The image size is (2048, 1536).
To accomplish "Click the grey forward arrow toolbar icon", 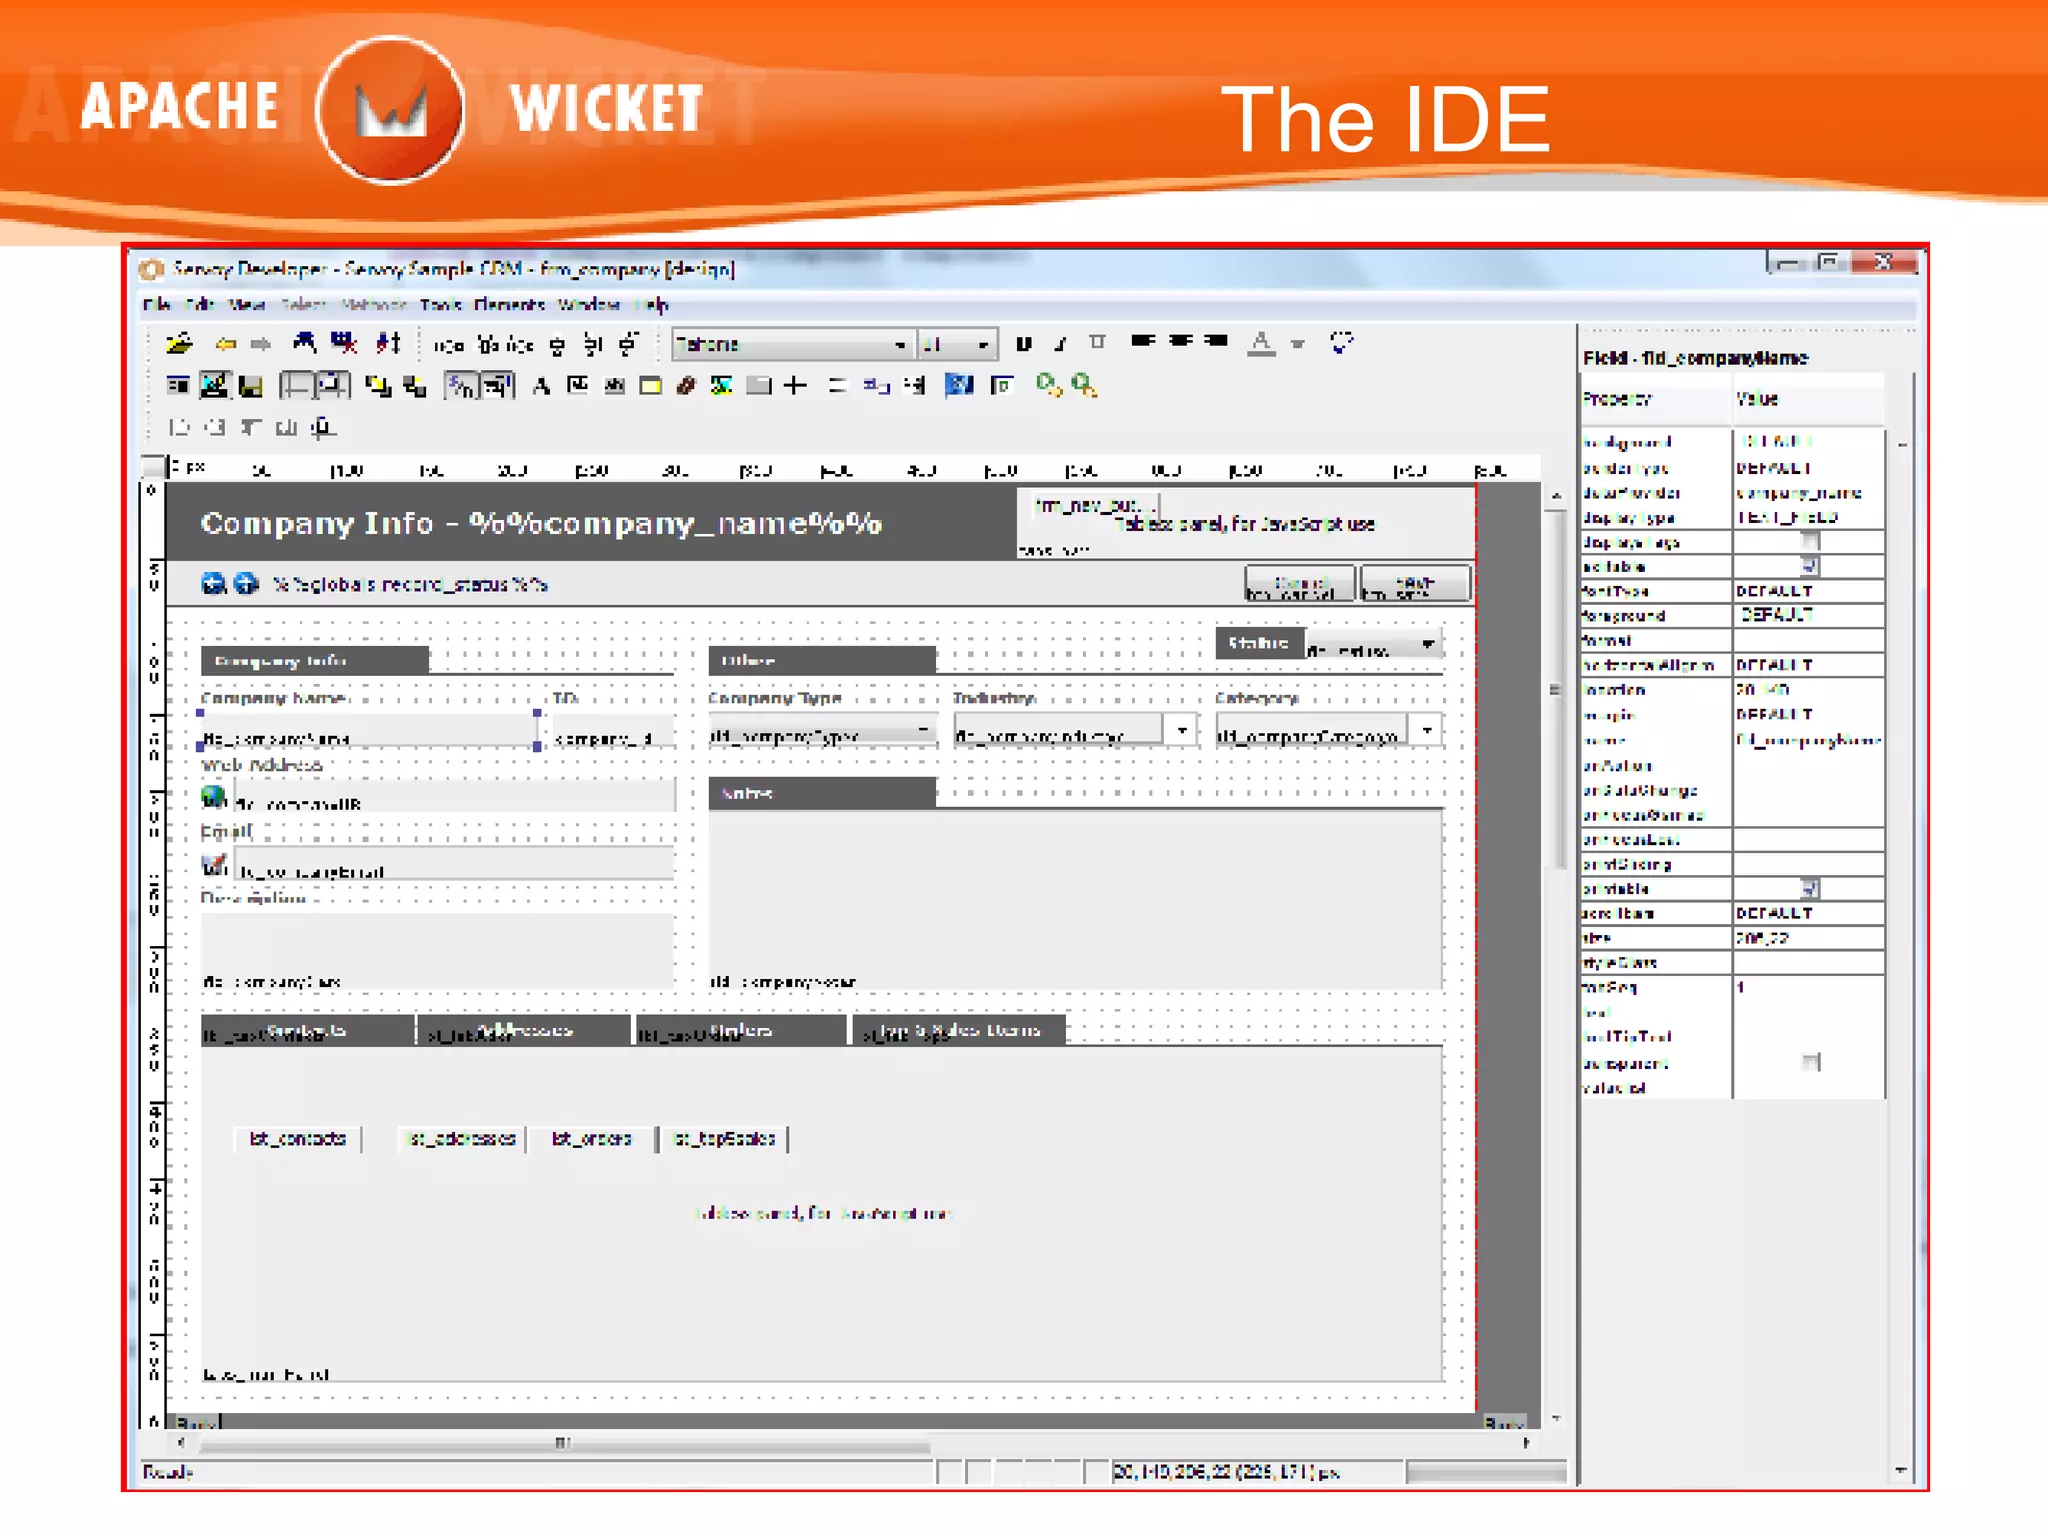I will click(260, 344).
